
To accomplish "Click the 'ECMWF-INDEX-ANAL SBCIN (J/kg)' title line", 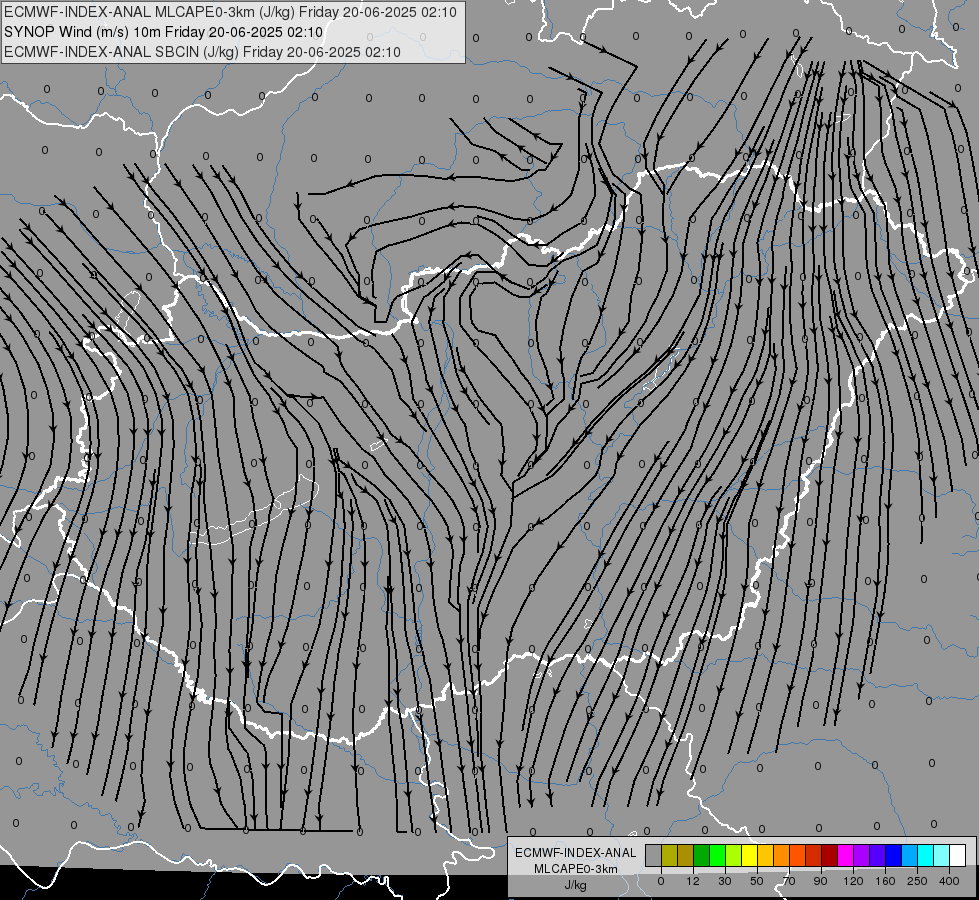I will point(202,52).
